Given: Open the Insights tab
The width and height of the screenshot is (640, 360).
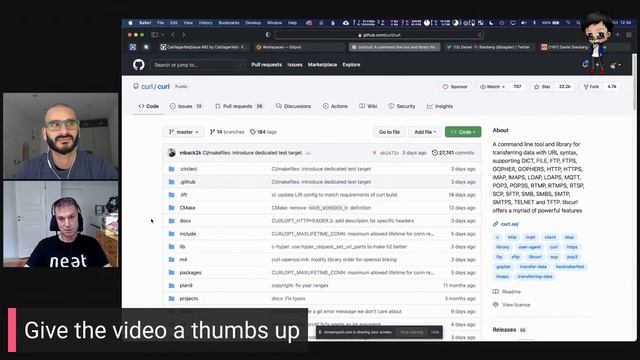Looking at the screenshot, I should point(440,106).
